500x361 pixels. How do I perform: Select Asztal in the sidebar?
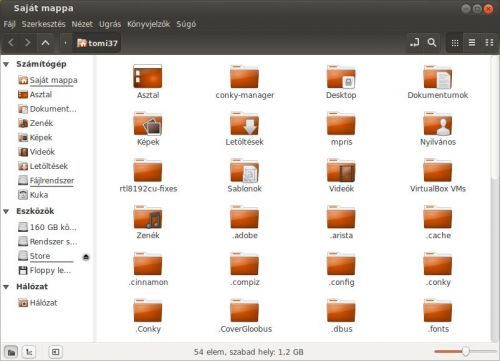coord(35,94)
